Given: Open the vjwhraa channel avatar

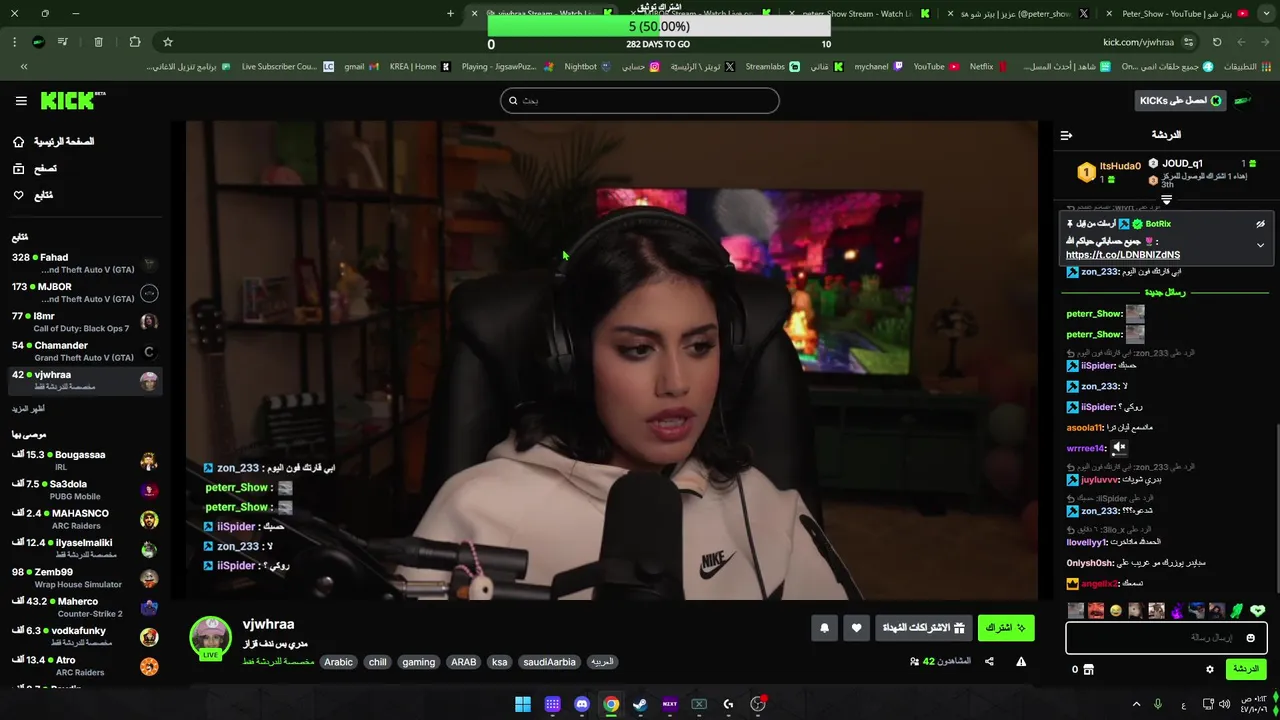Looking at the screenshot, I should click(210, 637).
